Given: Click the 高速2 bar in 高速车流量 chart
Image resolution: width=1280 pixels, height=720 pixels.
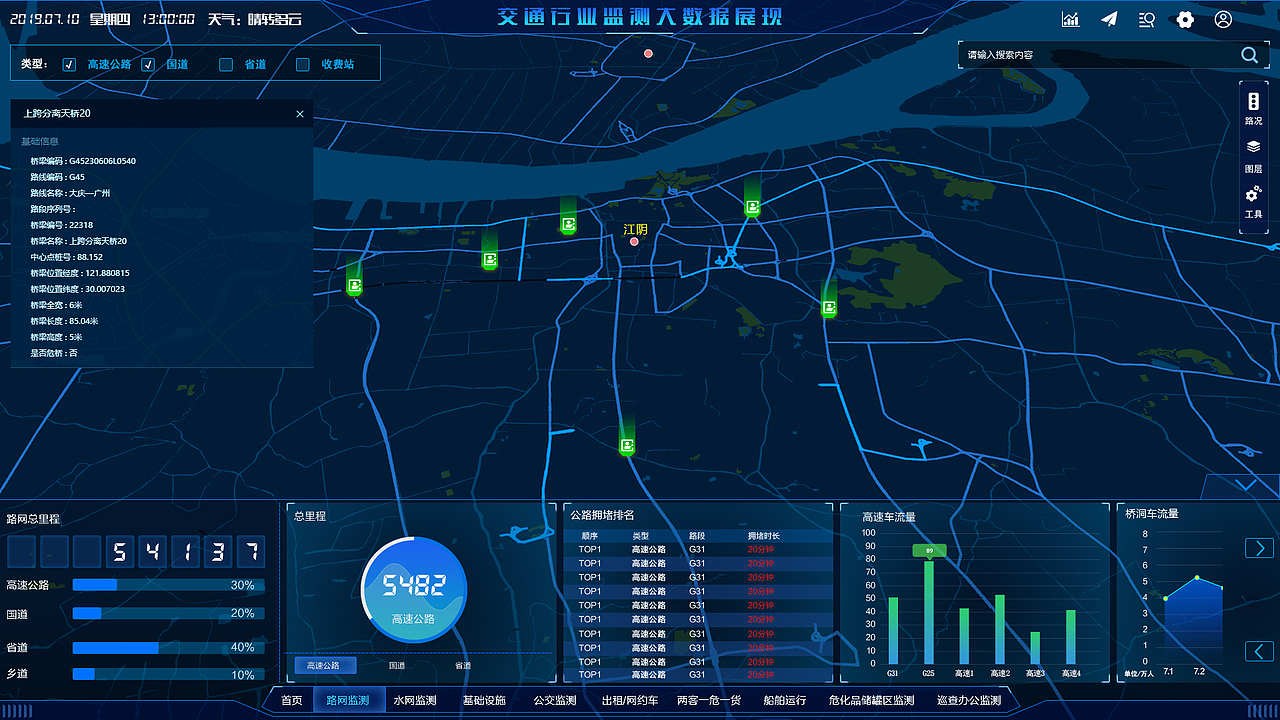Looking at the screenshot, I should tap(1000, 629).
